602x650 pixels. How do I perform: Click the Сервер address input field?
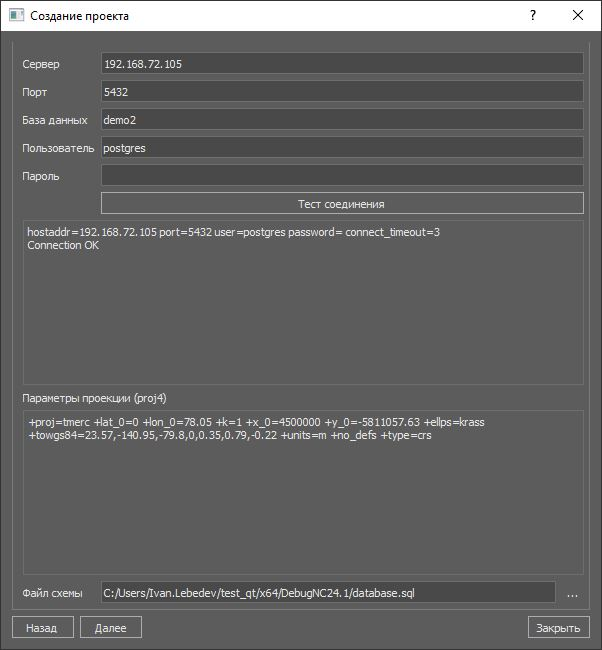coord(342,64)
